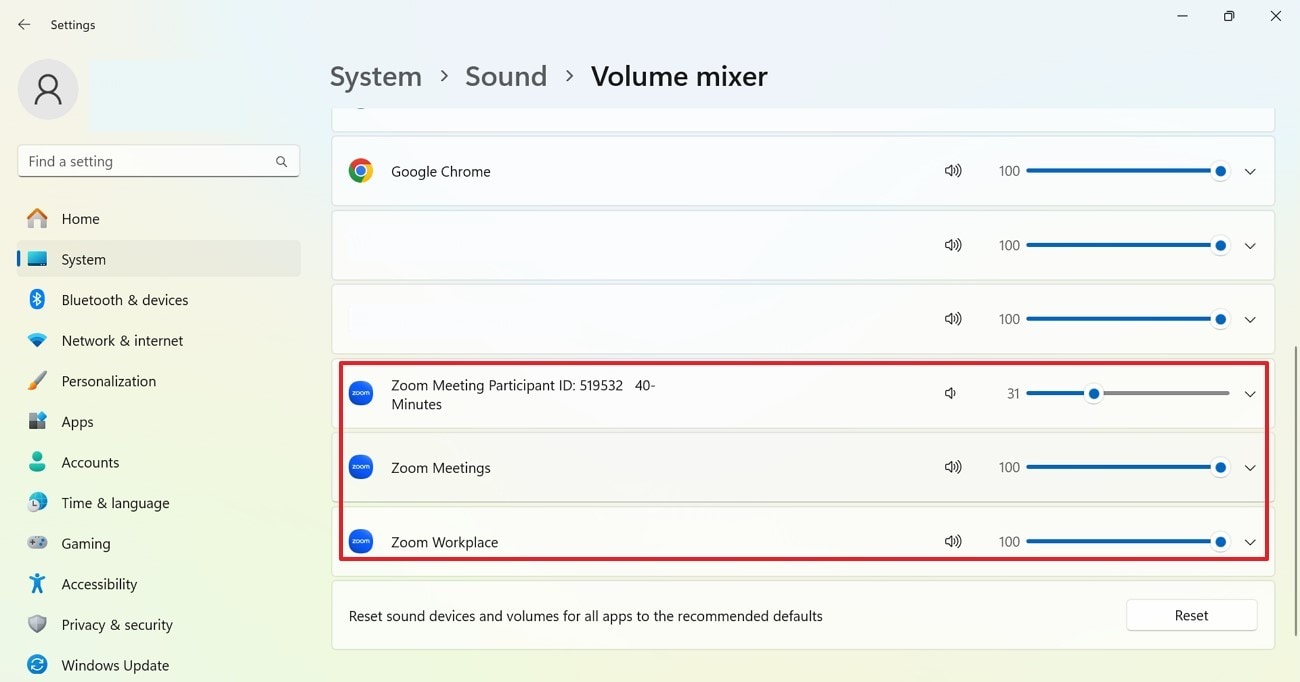Mute Google Chrome volume speaker
Viewport: 1300px width, 682px height.
(x=953, y=171)
